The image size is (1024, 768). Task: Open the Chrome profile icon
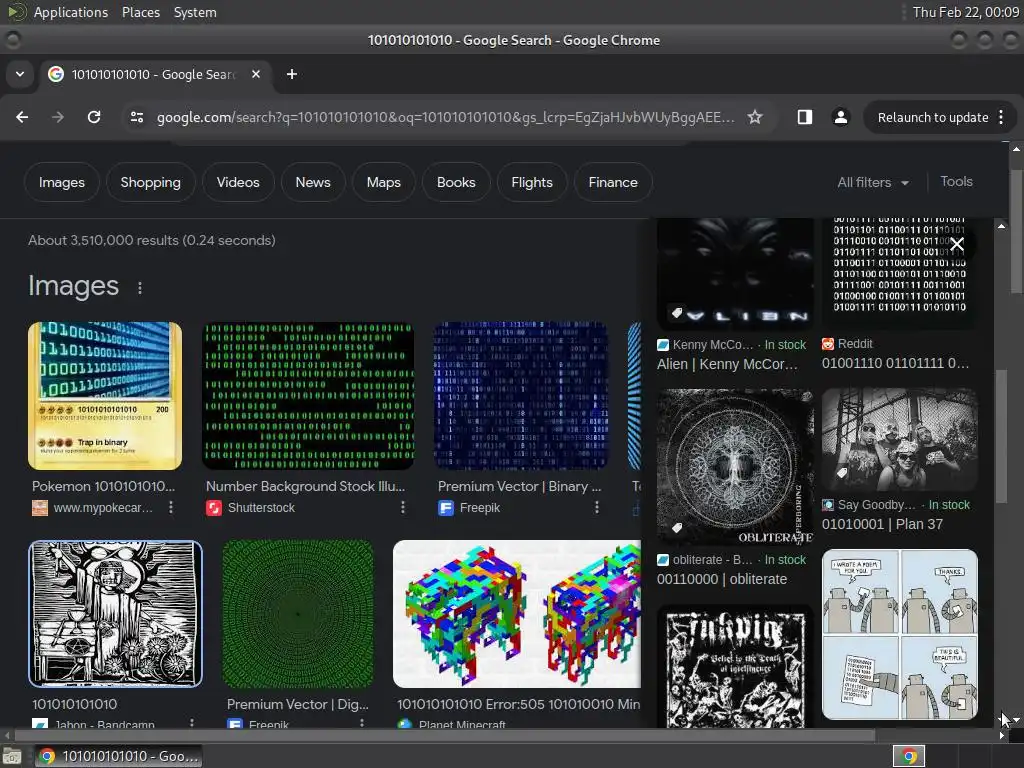(x=840, y=117)
